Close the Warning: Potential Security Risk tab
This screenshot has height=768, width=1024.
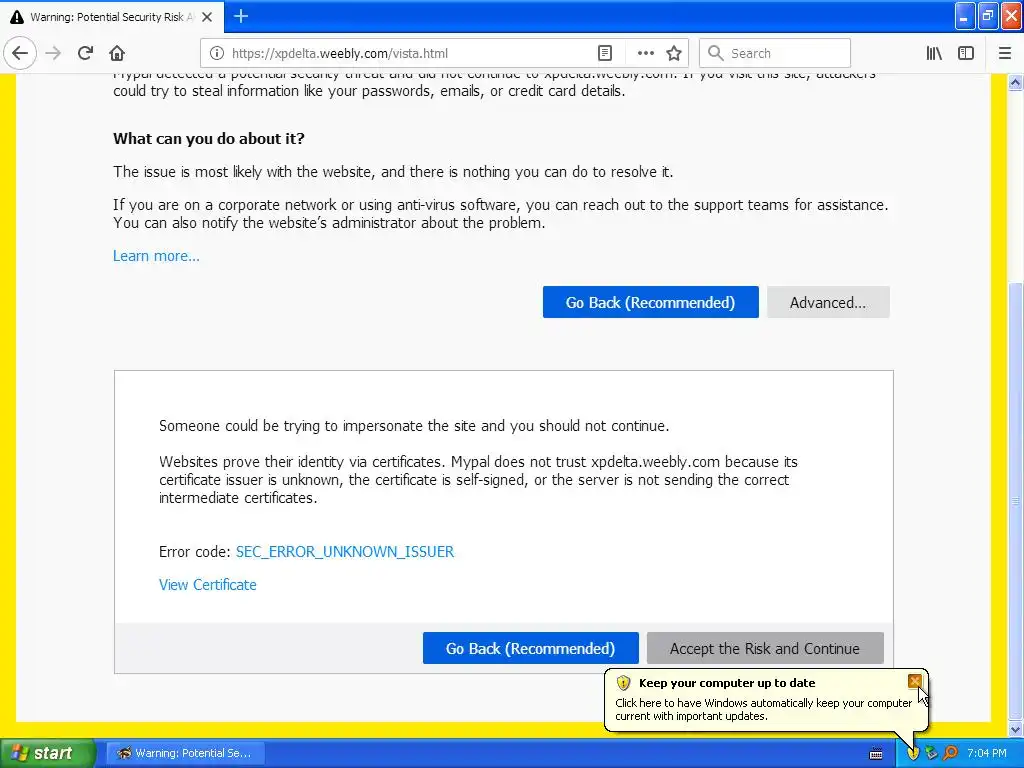coord(207,17)
